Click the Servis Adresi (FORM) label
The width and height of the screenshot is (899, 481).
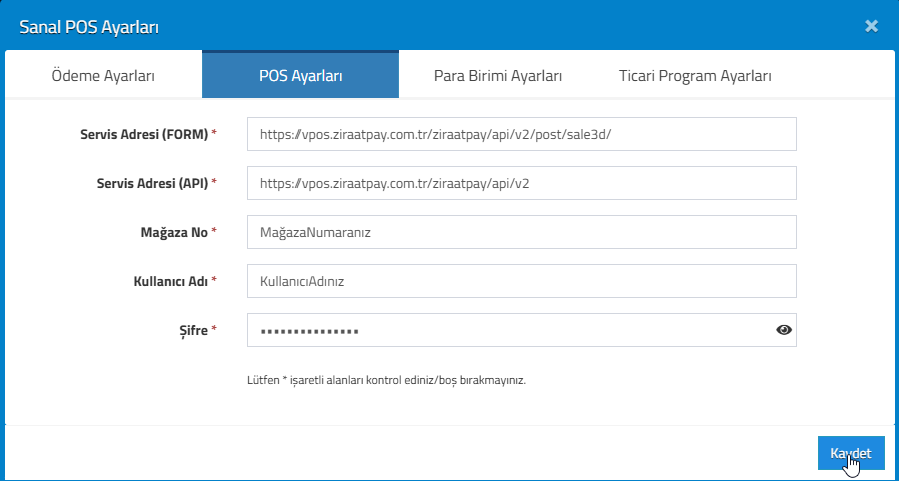144,134
